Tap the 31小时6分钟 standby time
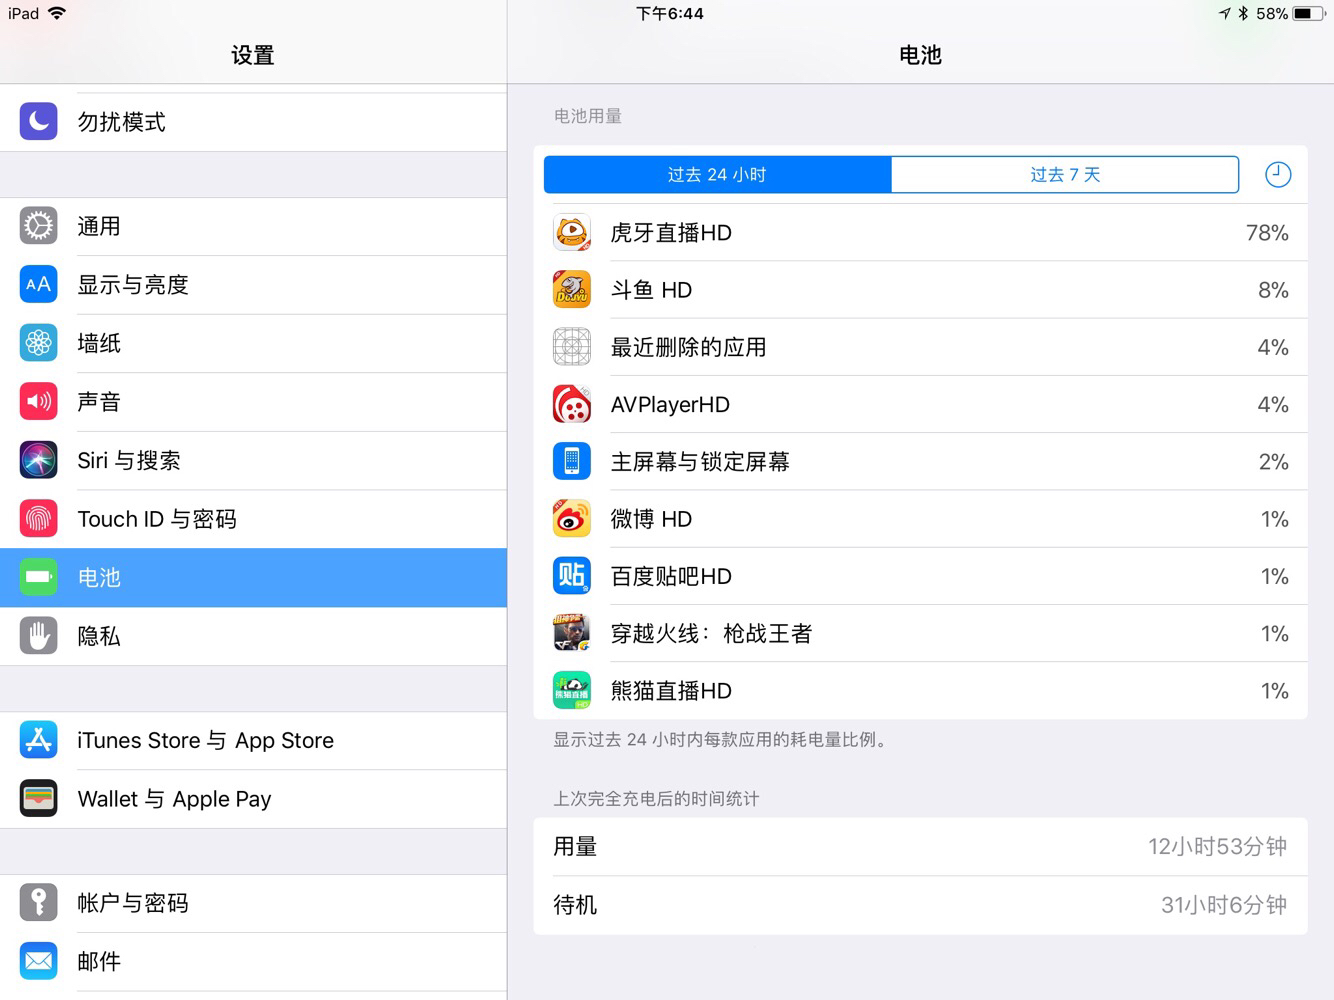The height and width of the screenshot is (1000, 1334). [1224, 905]
